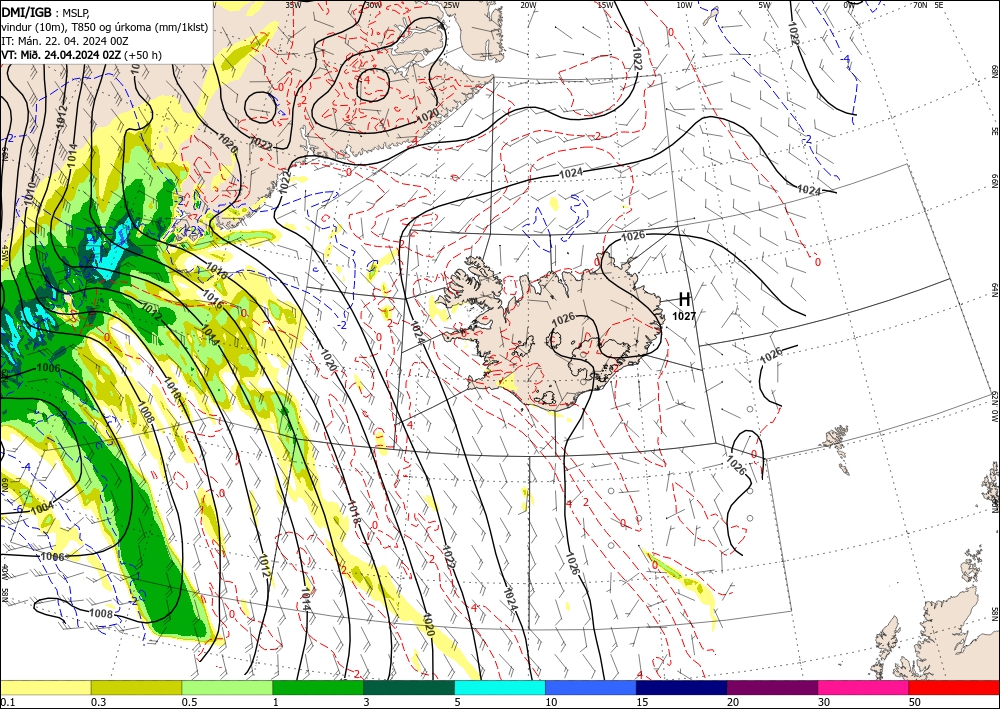Click the '15W' longitude label at top
The width and height of the screenshot is (1000, 709).
(606, 5)
